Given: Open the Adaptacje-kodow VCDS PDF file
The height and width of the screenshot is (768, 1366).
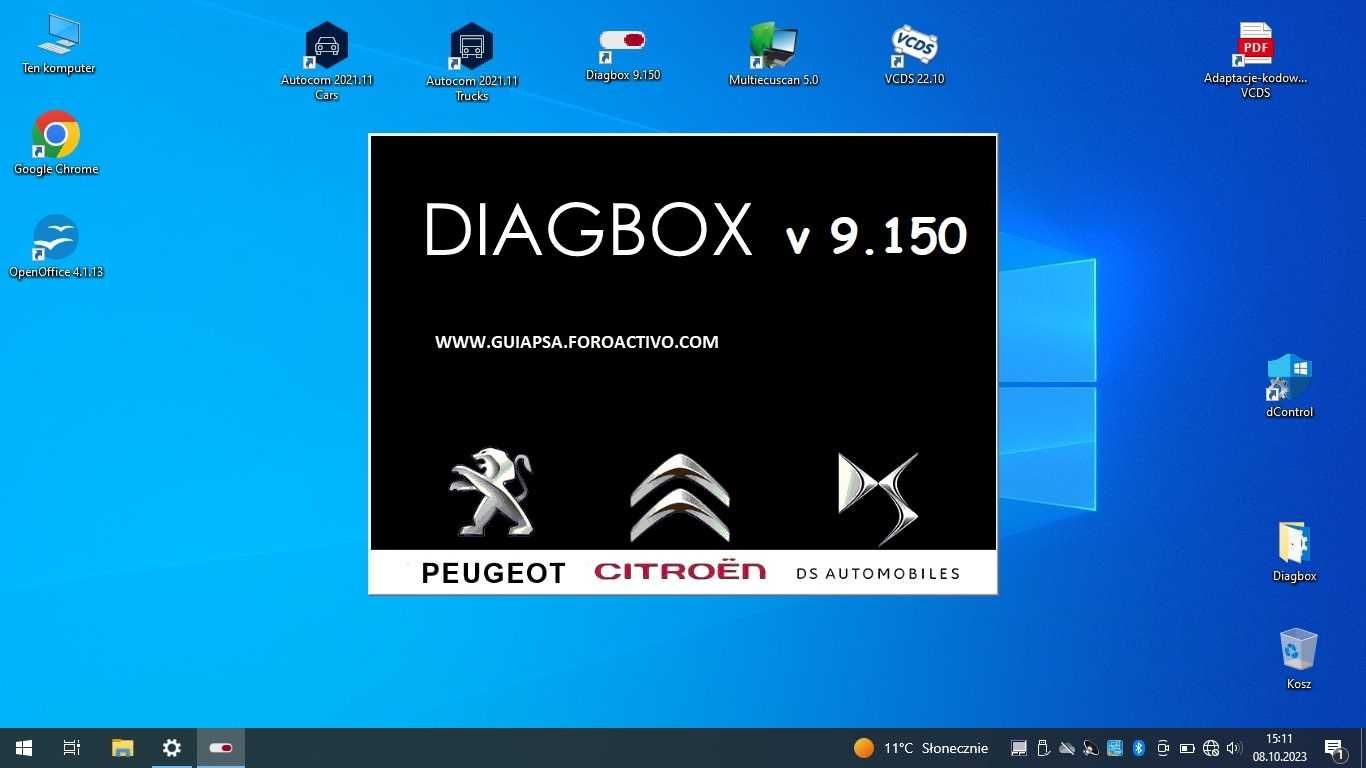Looking at the screenshot, I should (1255, 60).
